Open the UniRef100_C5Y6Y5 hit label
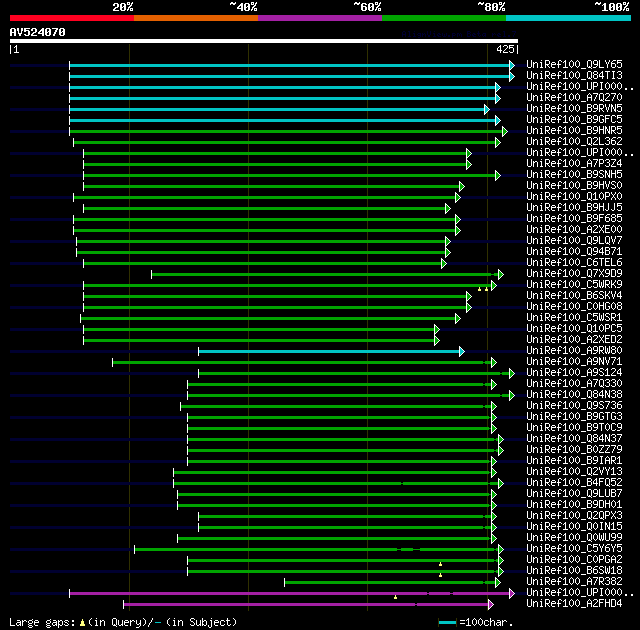 point(574,549)
